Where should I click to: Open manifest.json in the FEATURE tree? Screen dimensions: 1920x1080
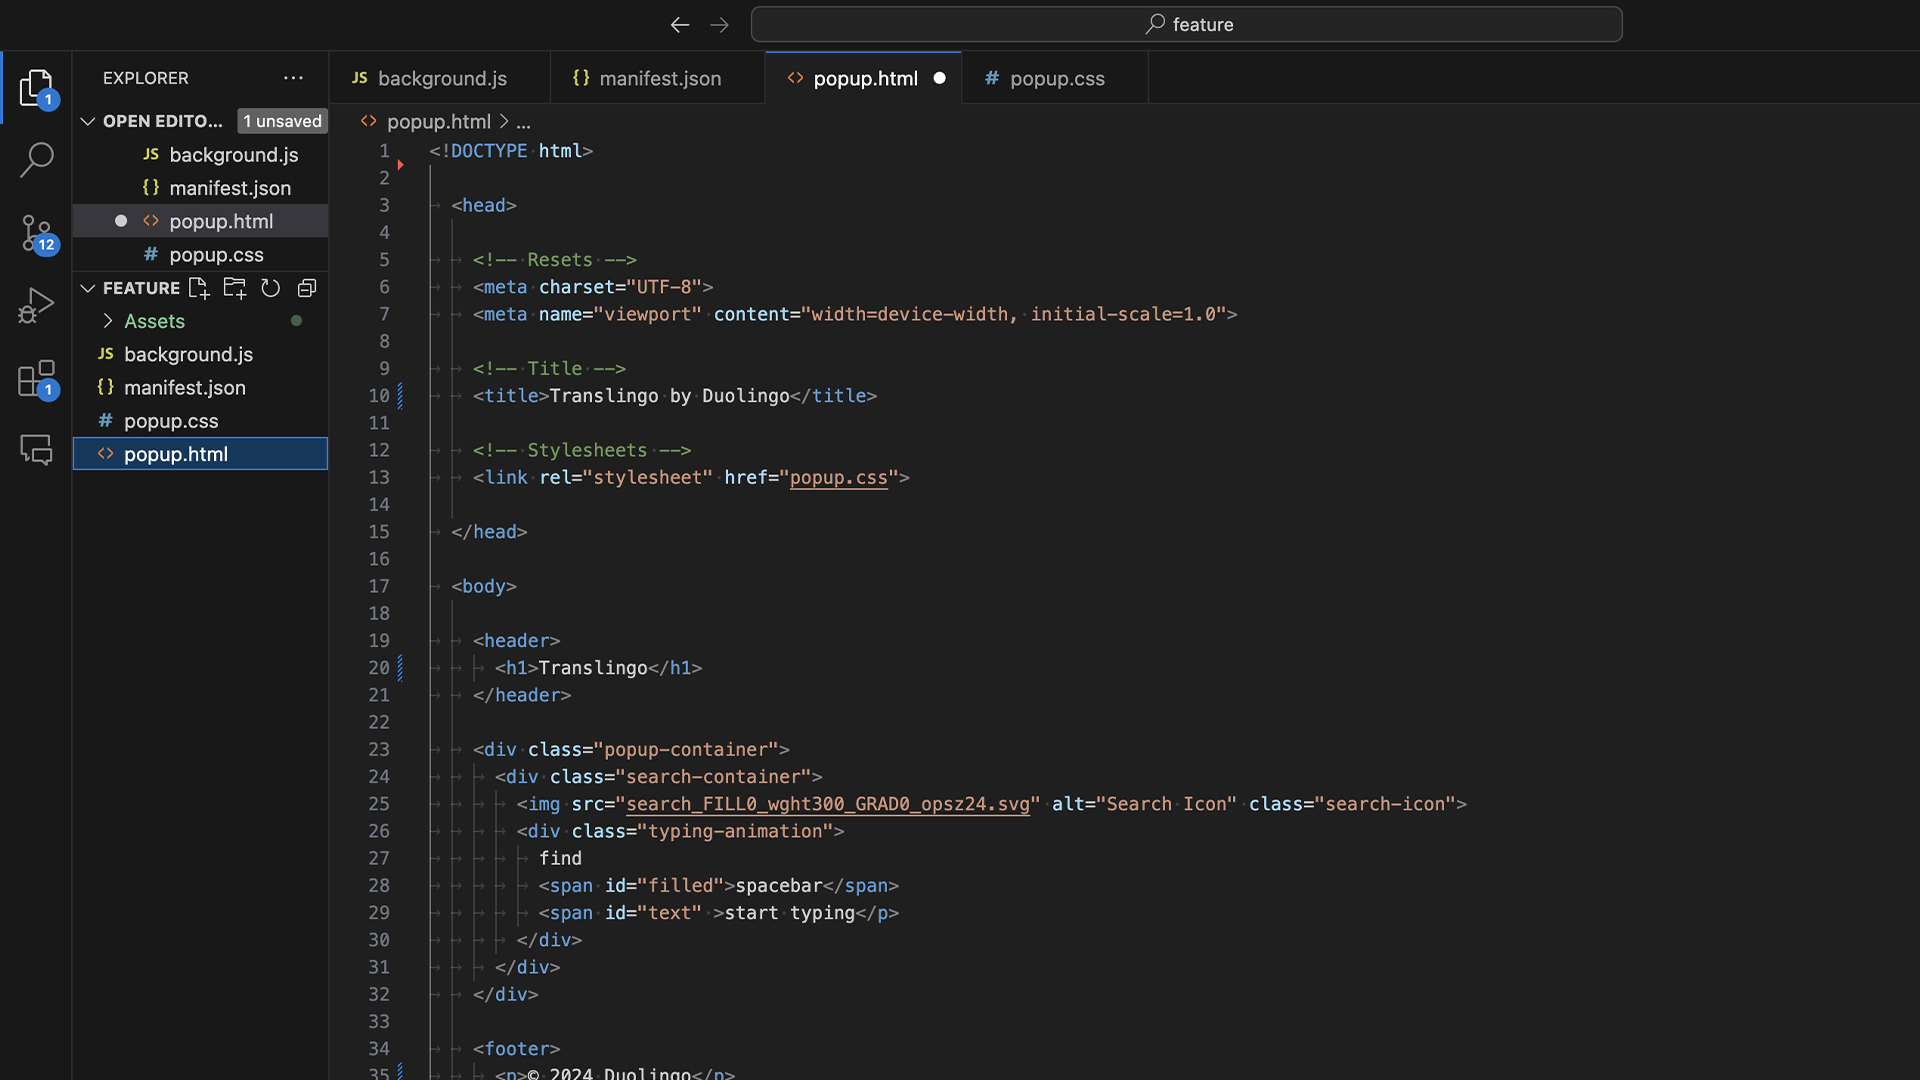[200, 387]
